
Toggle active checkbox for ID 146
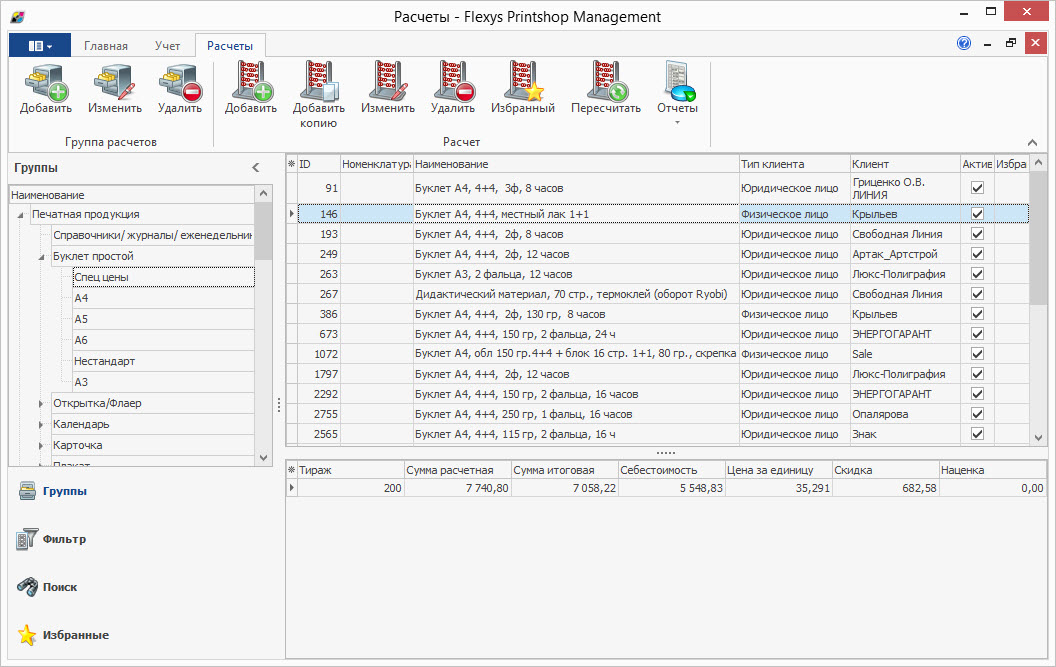click(x=977, y=214)
